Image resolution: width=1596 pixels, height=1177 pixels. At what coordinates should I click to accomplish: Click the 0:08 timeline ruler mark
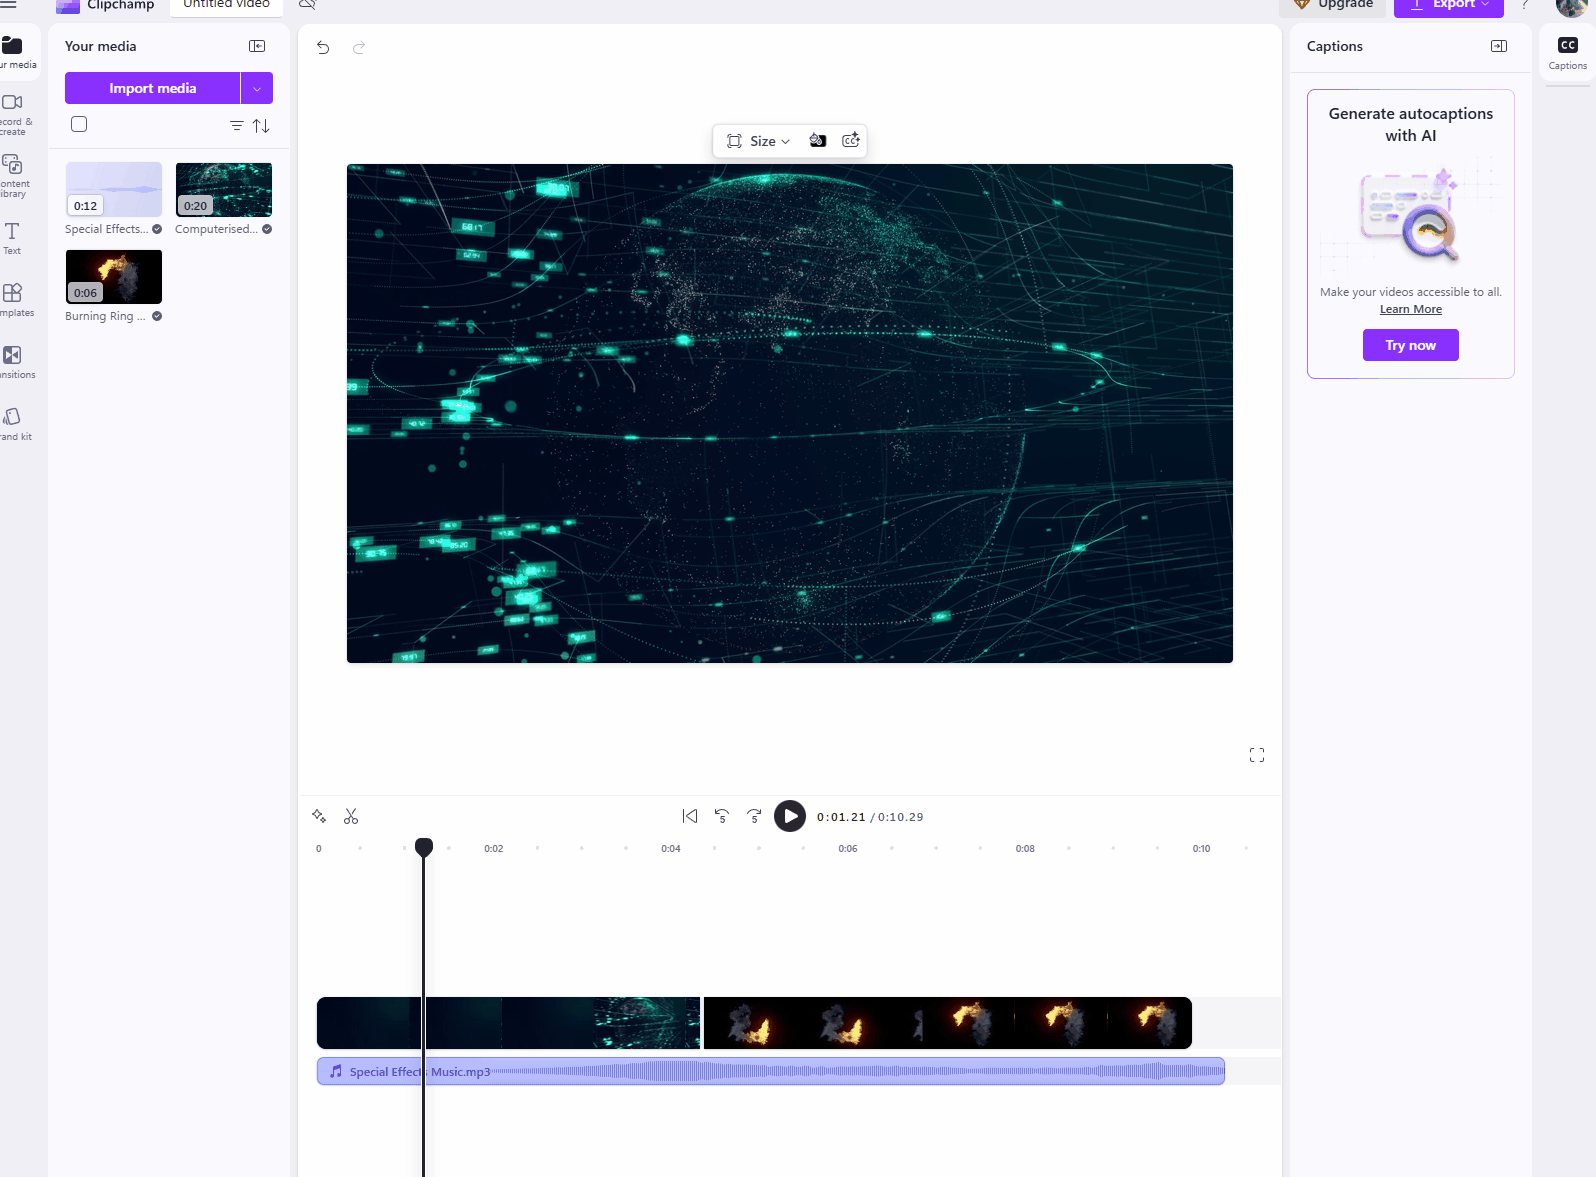[x=1025, y=848]
